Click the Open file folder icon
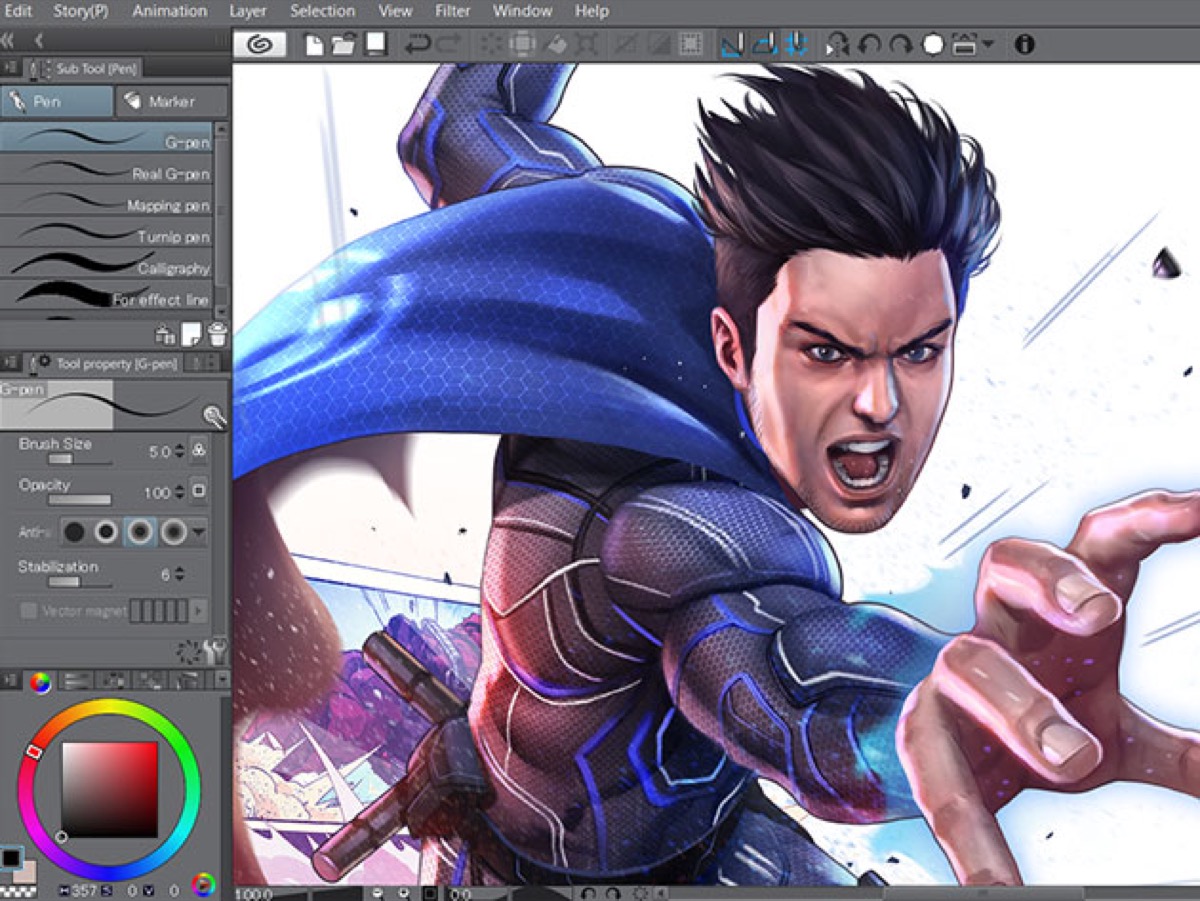Screen dimensions: 1200x901 (x=343, y=45)
